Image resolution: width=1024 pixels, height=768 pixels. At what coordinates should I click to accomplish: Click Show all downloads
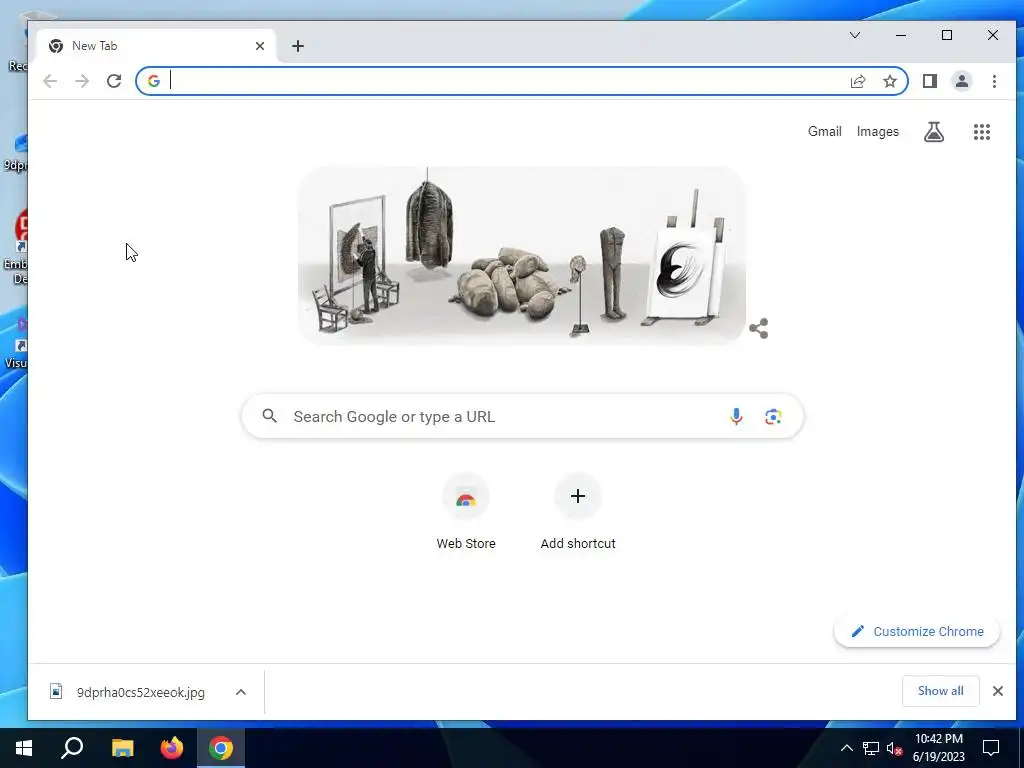click(940, 691)
